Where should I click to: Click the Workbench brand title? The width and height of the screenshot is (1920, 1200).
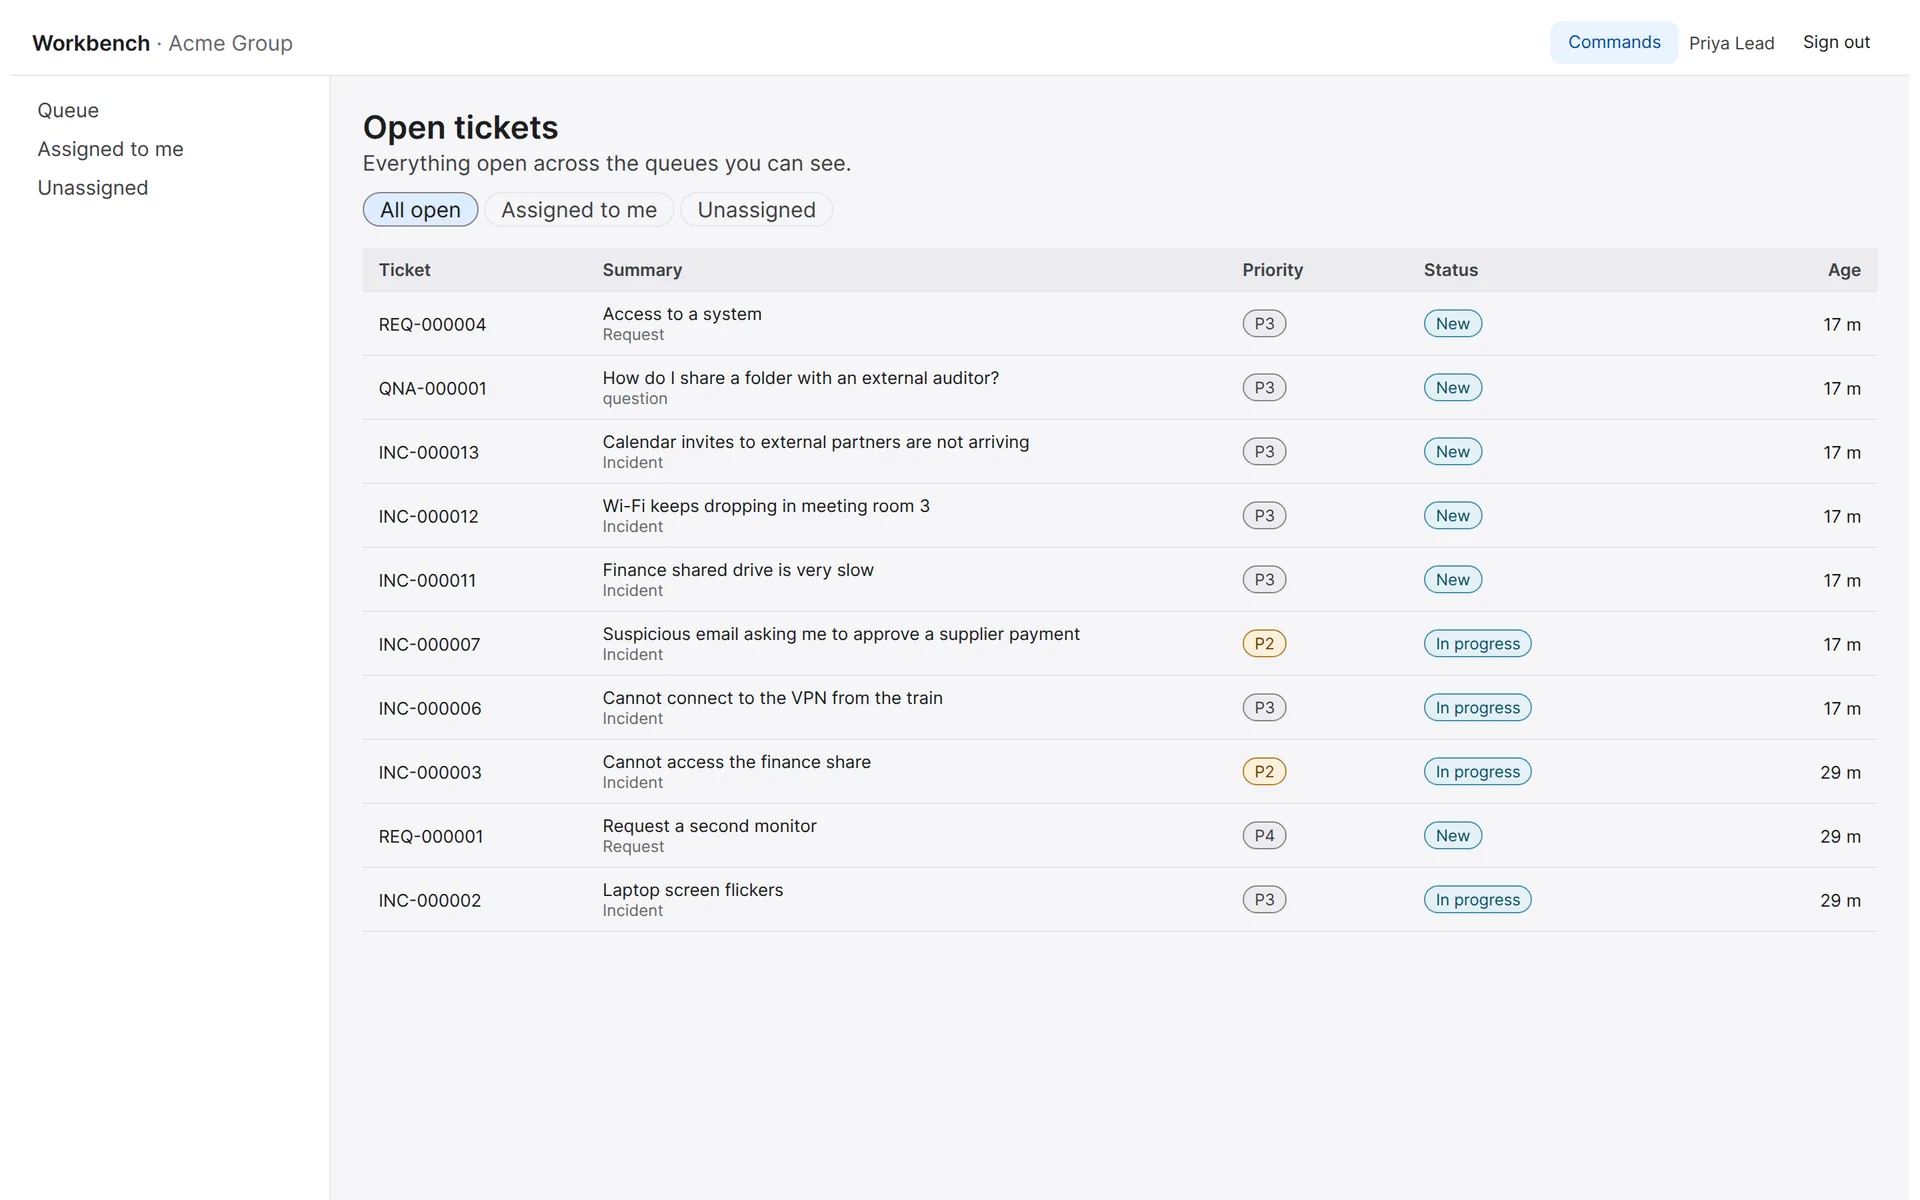click(91, 43)
